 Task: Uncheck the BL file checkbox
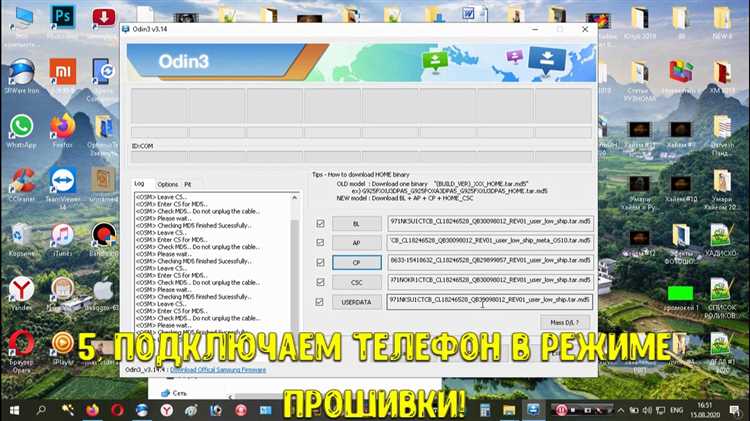tap(320, 223)
